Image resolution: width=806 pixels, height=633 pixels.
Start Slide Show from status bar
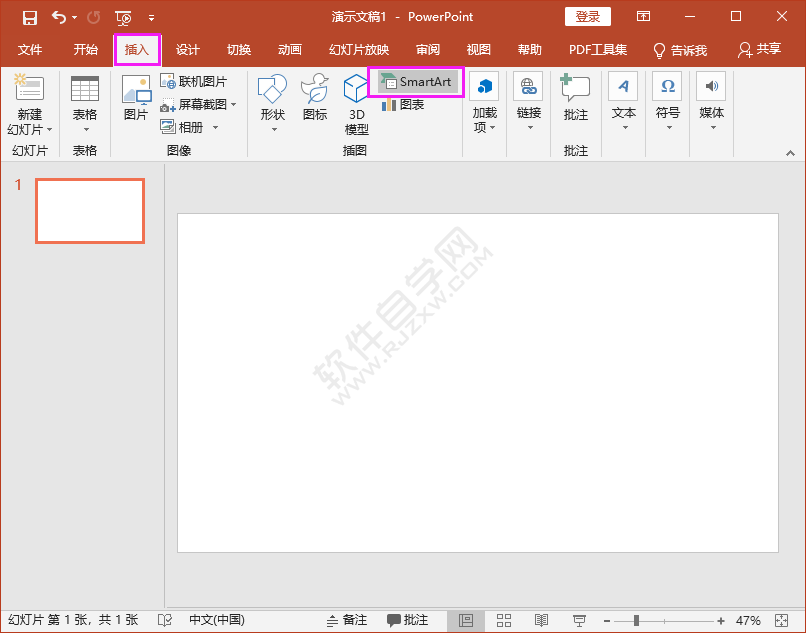point(579,621)
